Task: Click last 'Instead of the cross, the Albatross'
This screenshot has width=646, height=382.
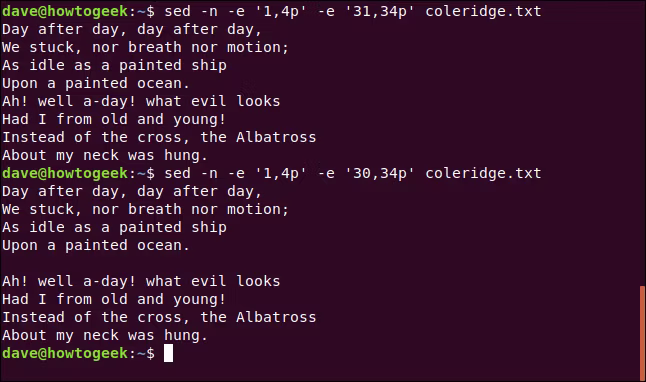Action: [x=159, y=317]
